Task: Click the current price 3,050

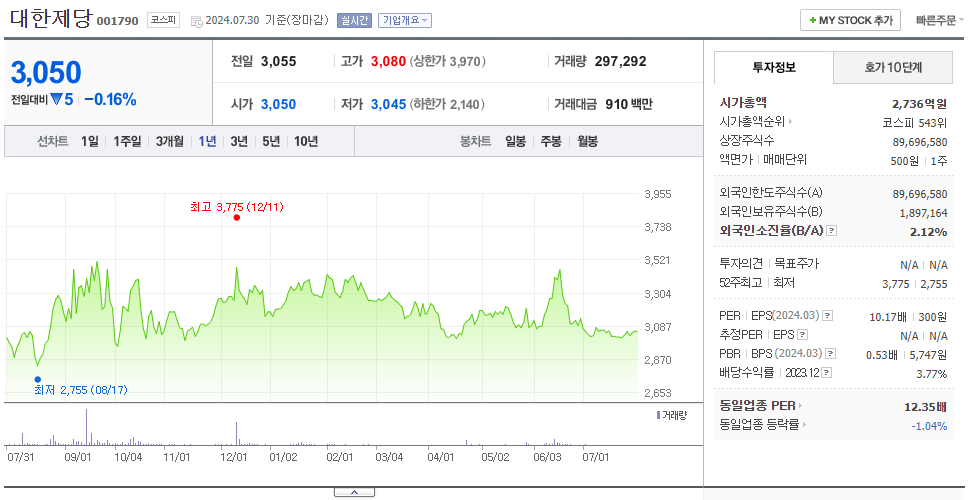Action: click(46, 73)
